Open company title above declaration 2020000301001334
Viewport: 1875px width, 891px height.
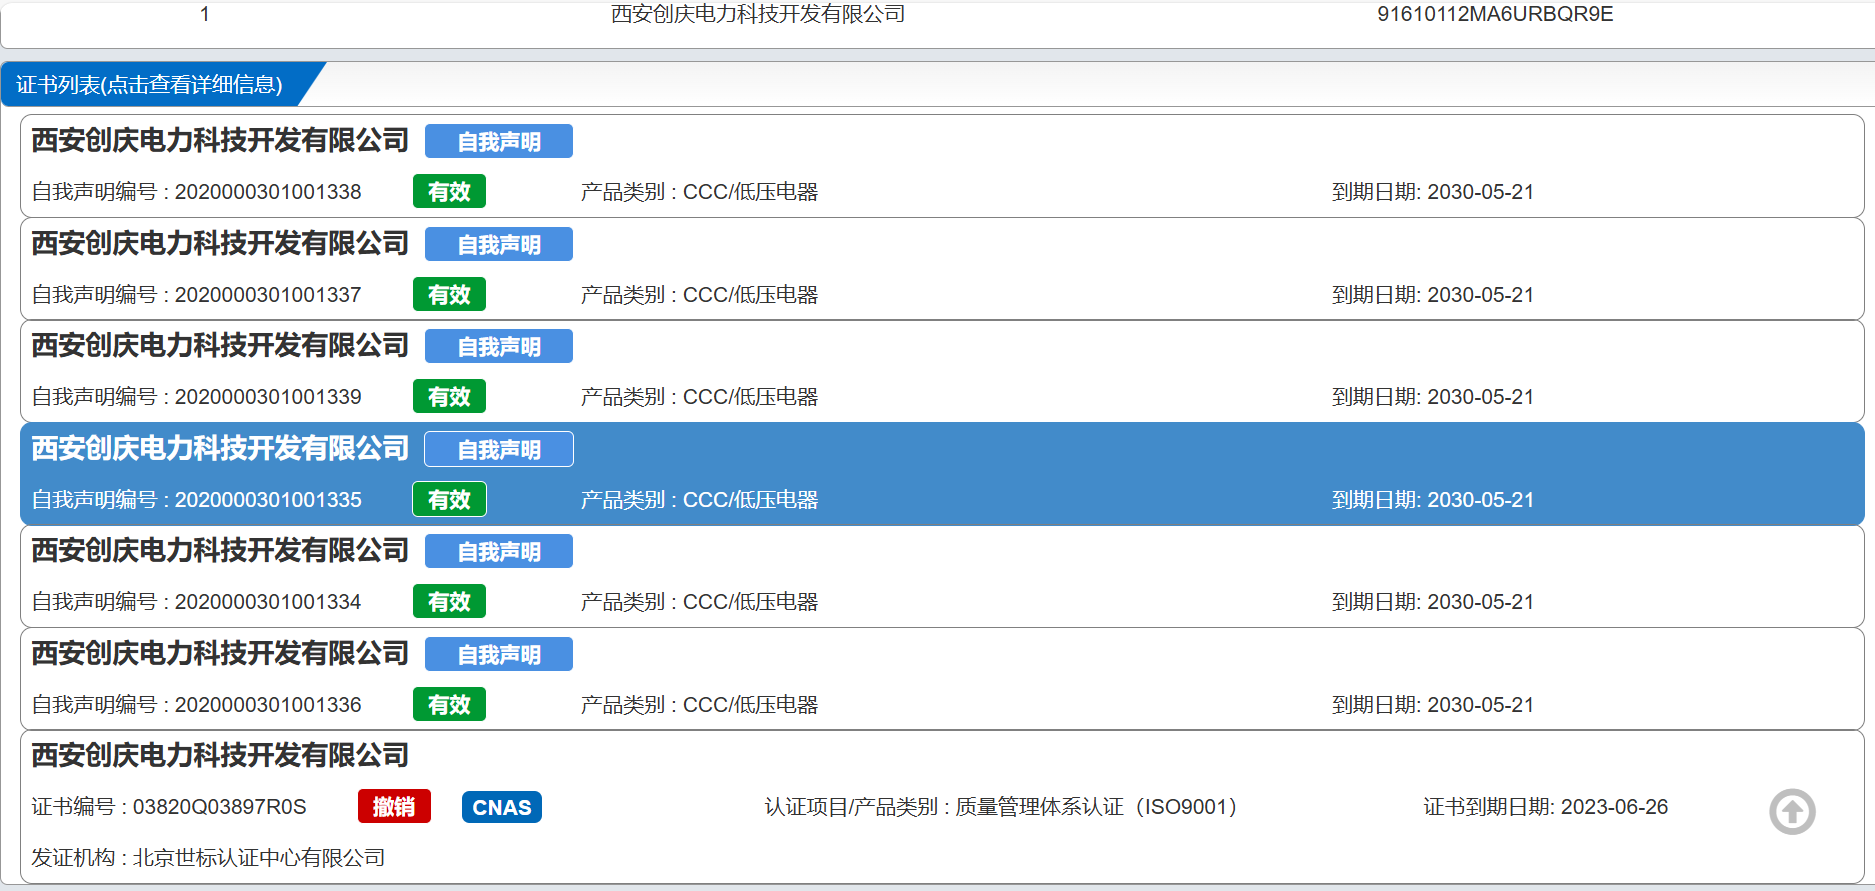tap(220, 550)
